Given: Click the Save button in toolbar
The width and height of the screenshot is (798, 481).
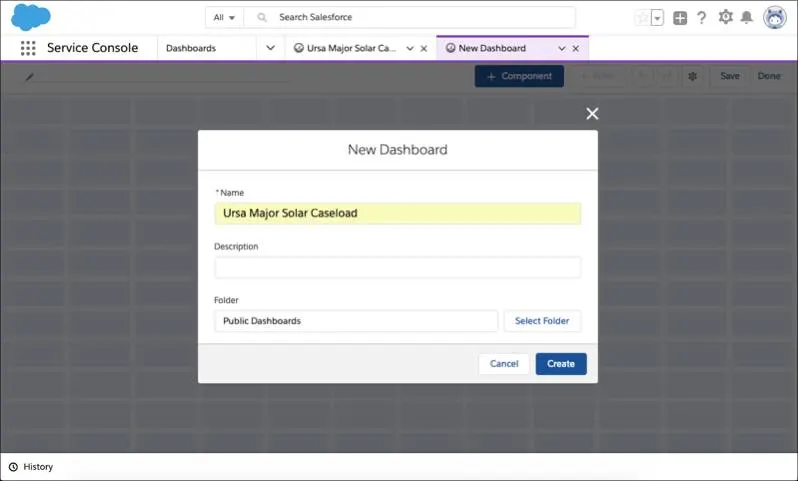Looking at the screenshot, I should point(730,76).
